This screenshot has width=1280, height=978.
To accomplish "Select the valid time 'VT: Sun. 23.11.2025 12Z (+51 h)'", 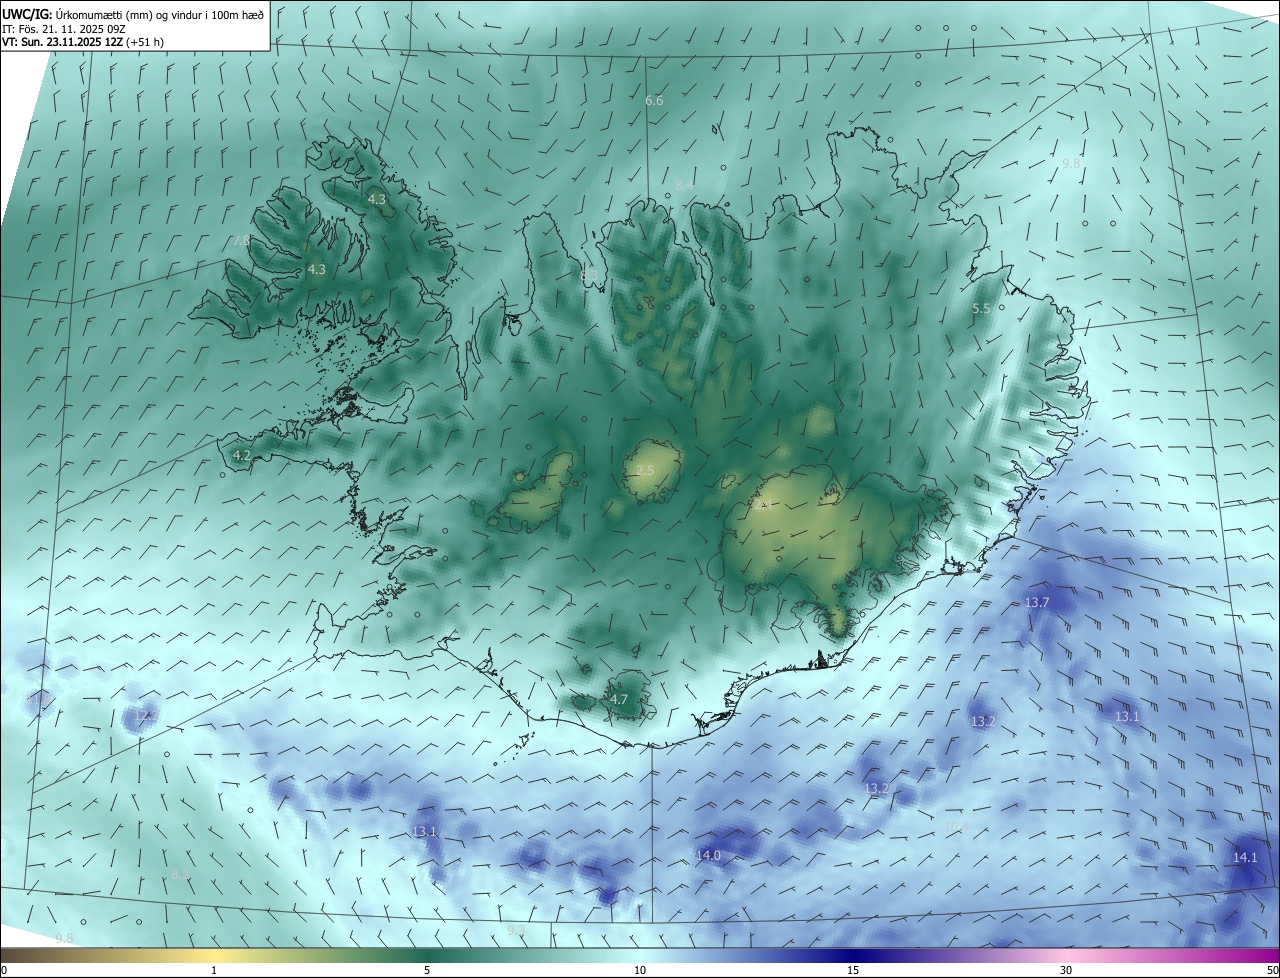I will coord(83,42).
